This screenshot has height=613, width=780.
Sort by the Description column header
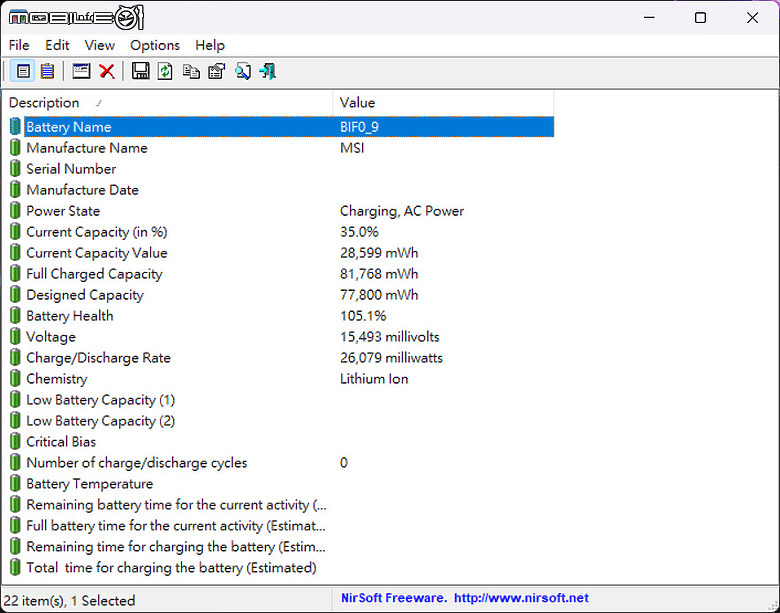click(167, 102)
